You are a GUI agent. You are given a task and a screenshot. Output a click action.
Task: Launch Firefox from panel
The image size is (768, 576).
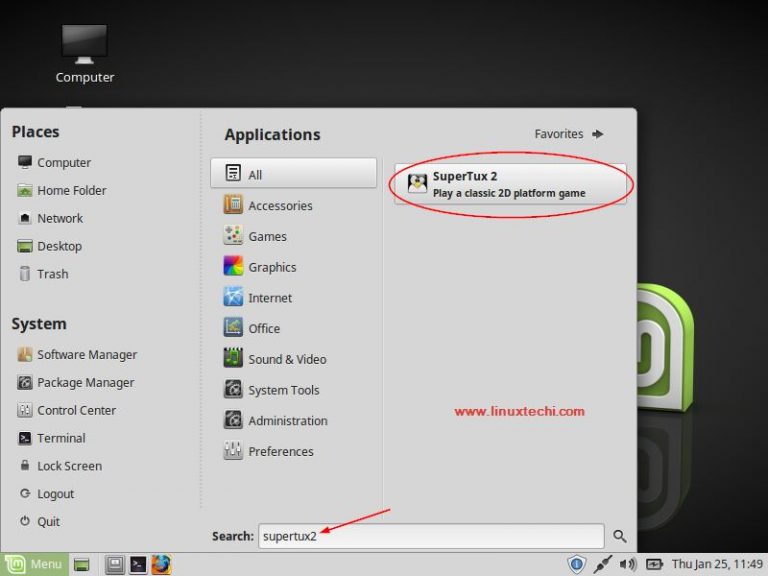coord(161,565)
